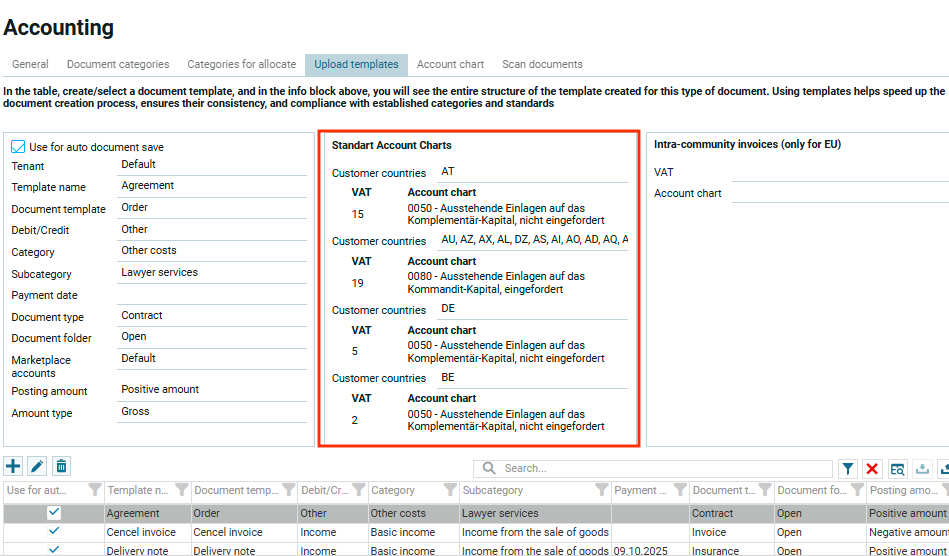Open the Document template column filter
The width and height of the screenshot is (949, 556).
pos(287,490)
